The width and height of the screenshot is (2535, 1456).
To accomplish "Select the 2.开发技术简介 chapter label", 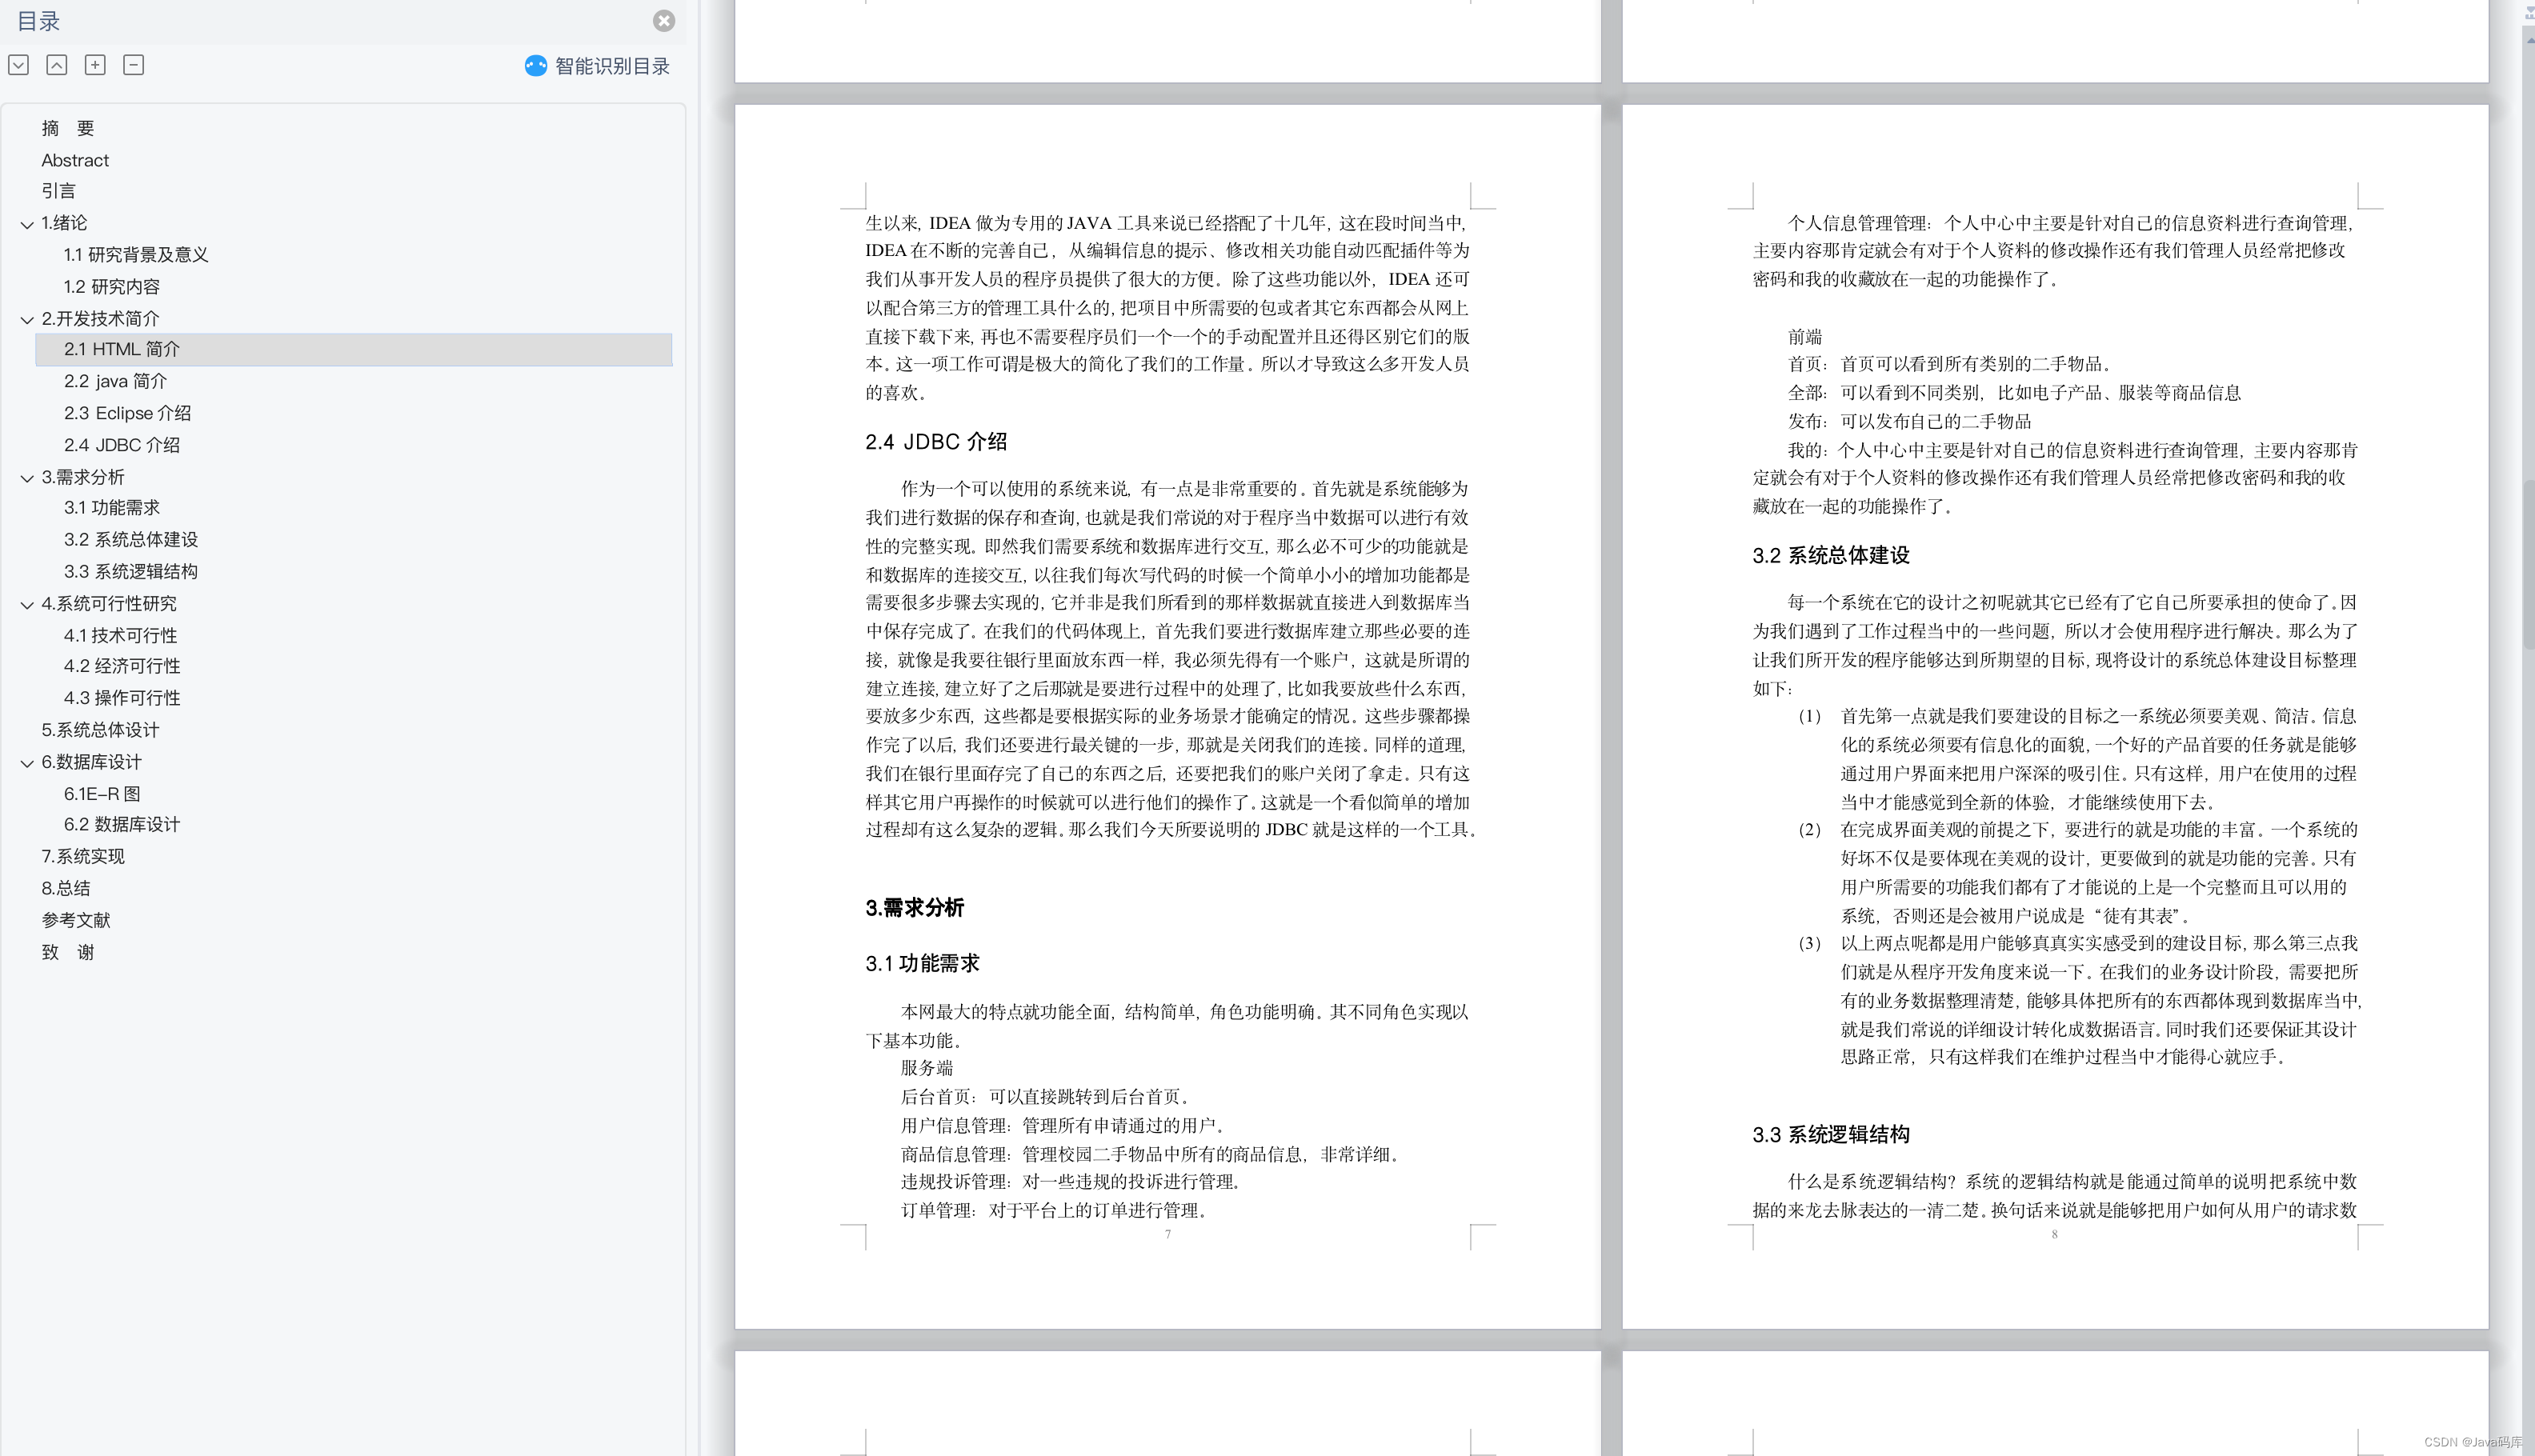I will tap(100, 319).
